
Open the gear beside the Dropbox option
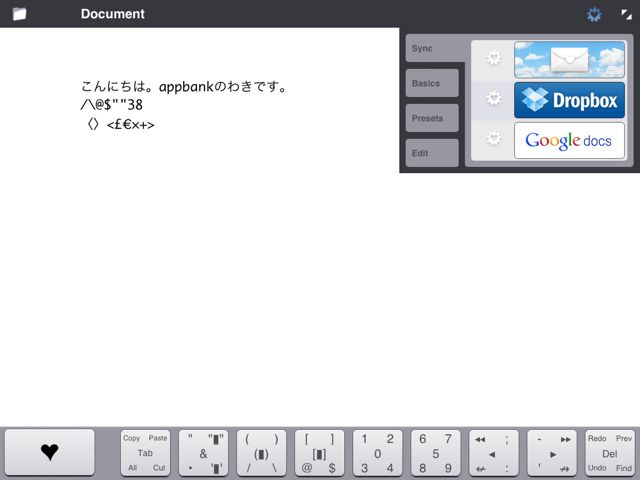point(494,98)
